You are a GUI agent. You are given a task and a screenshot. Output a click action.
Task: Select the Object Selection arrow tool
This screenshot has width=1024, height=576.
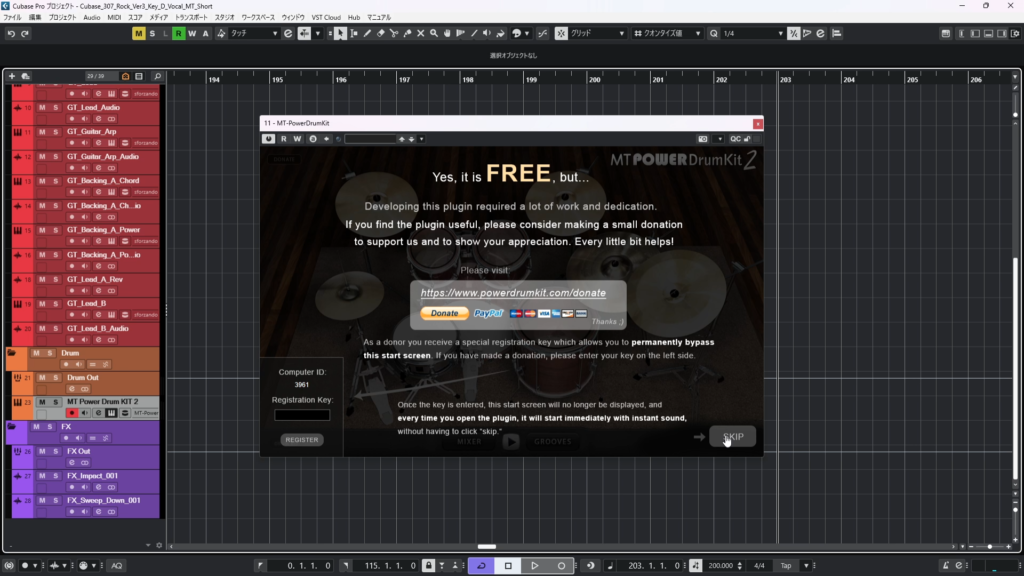click(340, 34)
